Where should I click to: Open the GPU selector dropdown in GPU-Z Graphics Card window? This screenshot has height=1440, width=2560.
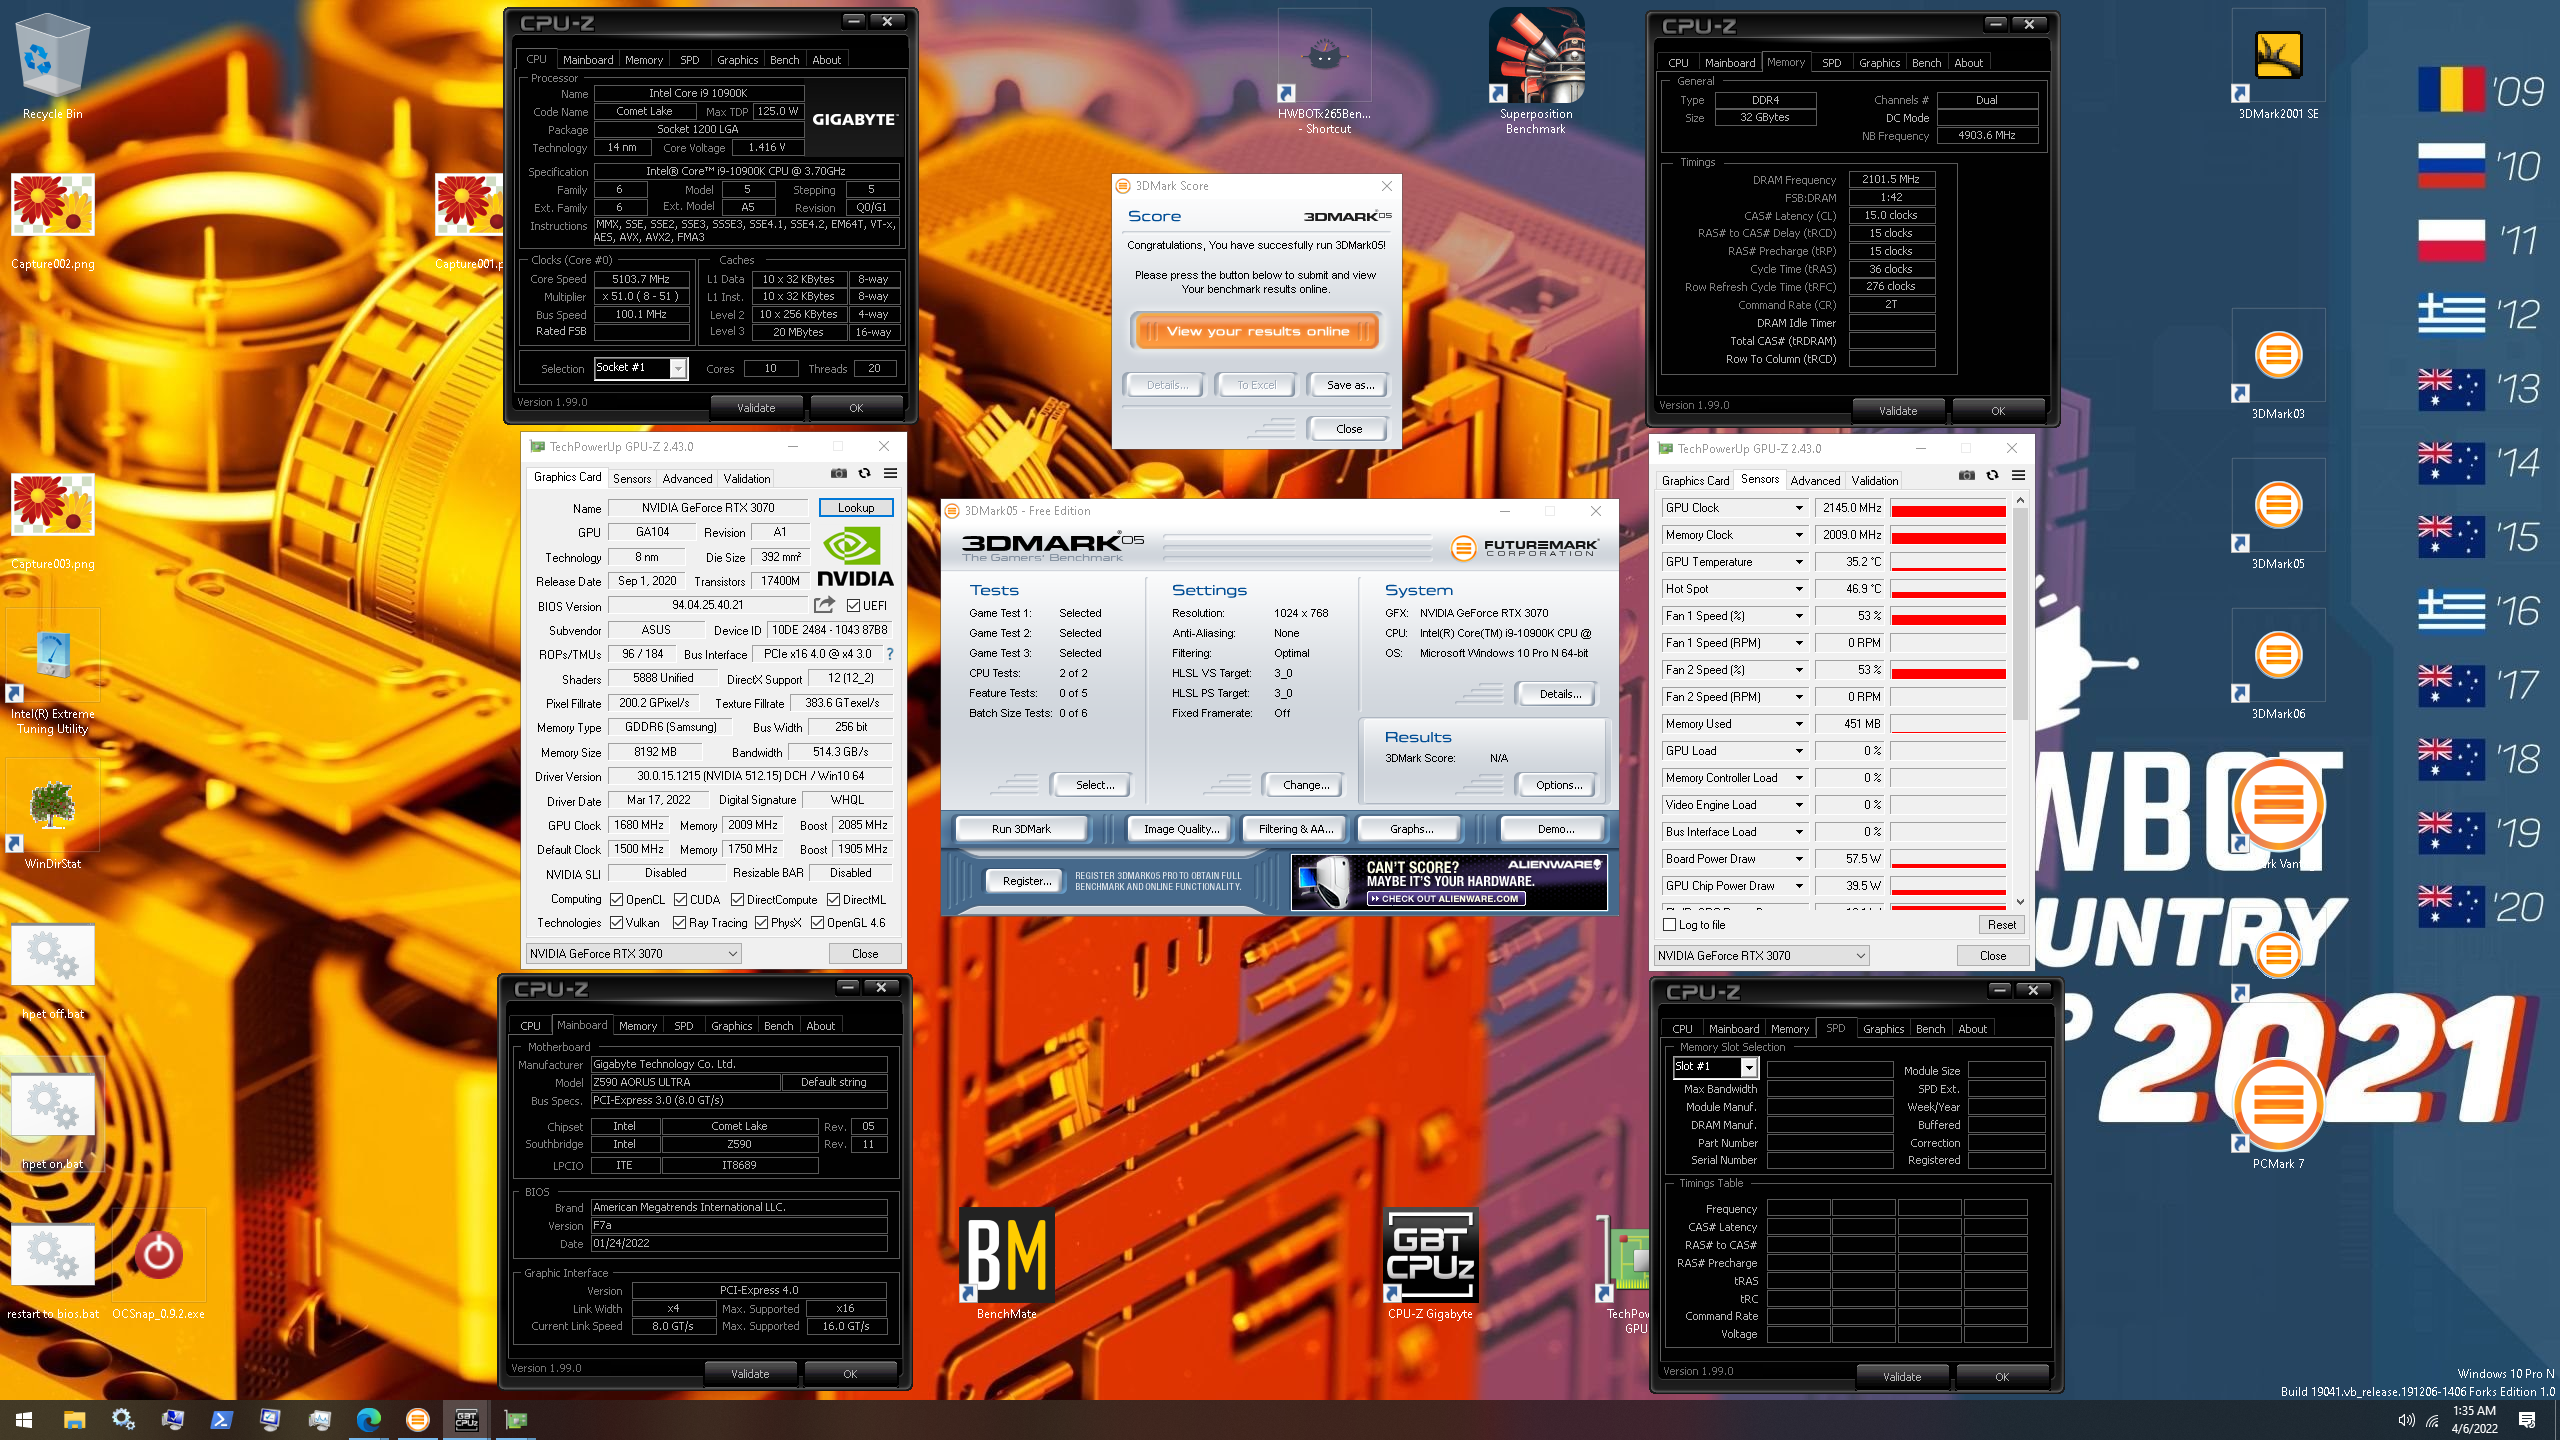click(634, 954)
